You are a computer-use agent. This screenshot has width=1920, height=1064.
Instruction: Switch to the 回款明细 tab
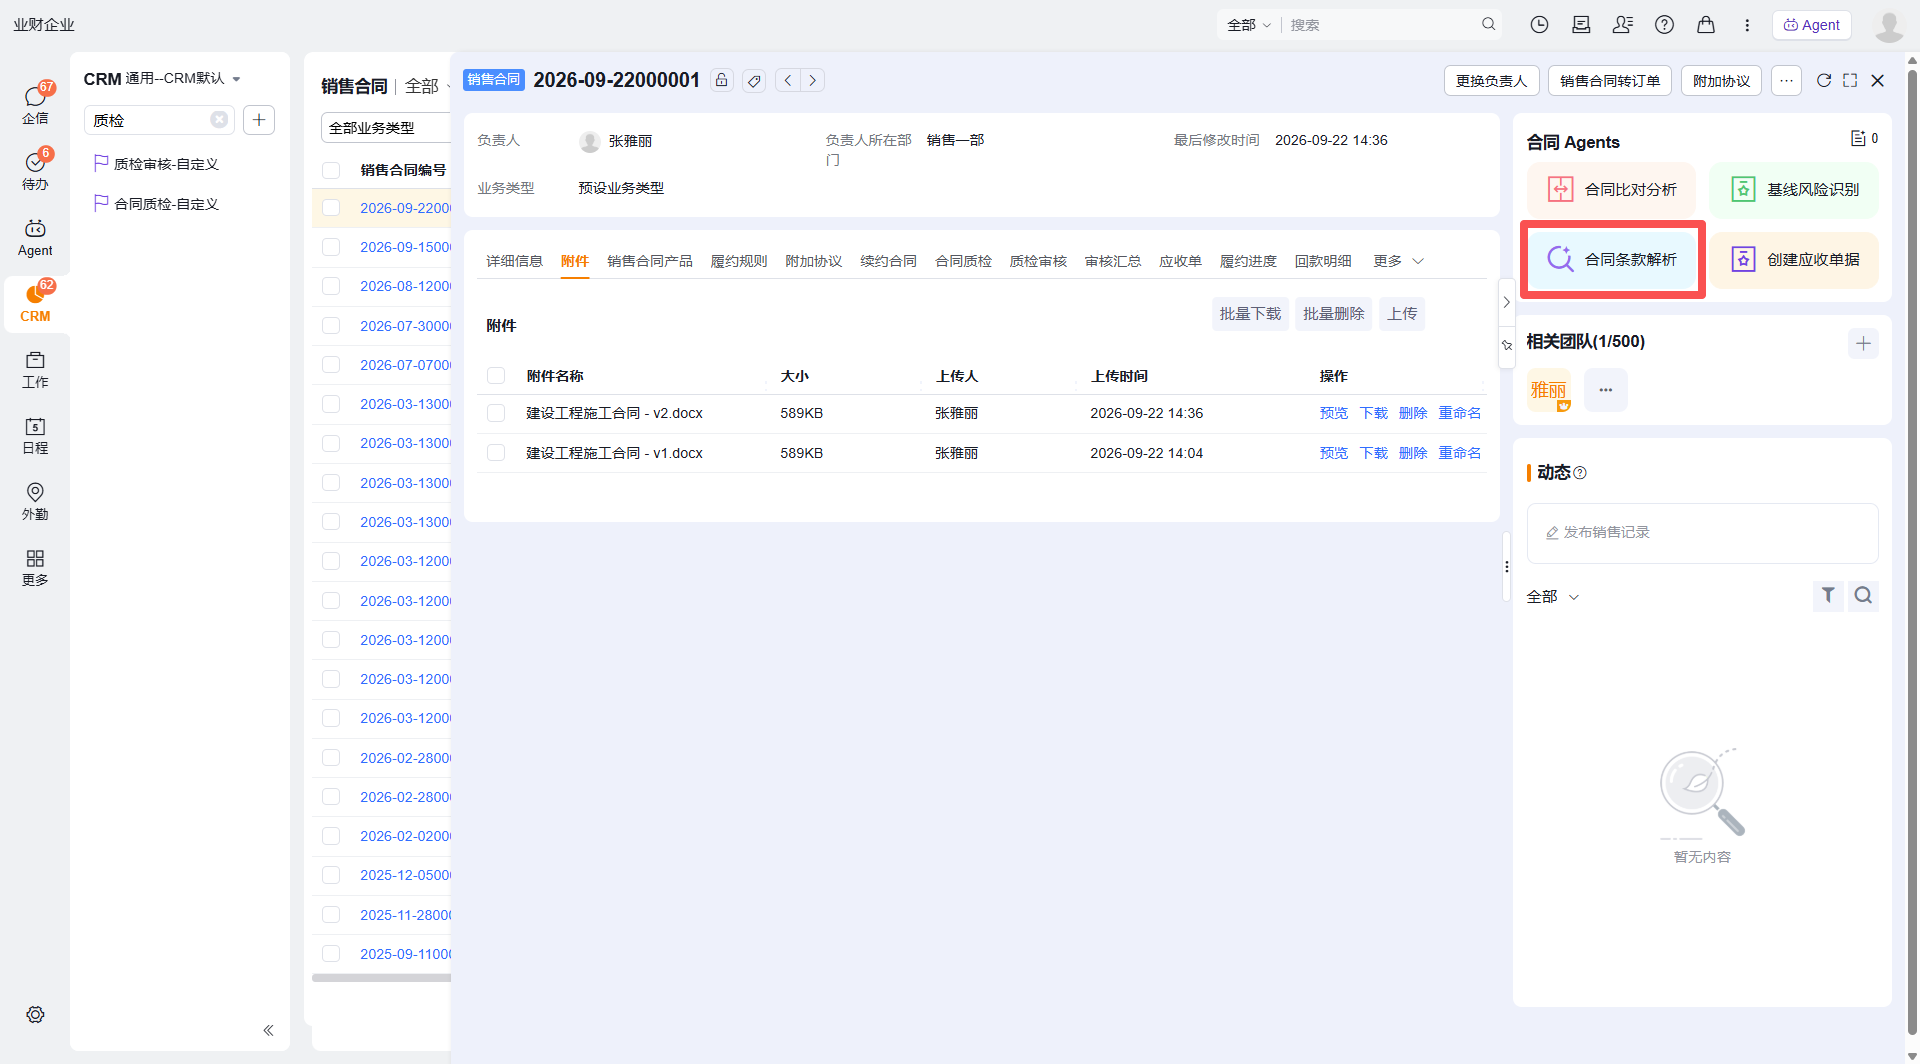click(x=1323, y=261)
